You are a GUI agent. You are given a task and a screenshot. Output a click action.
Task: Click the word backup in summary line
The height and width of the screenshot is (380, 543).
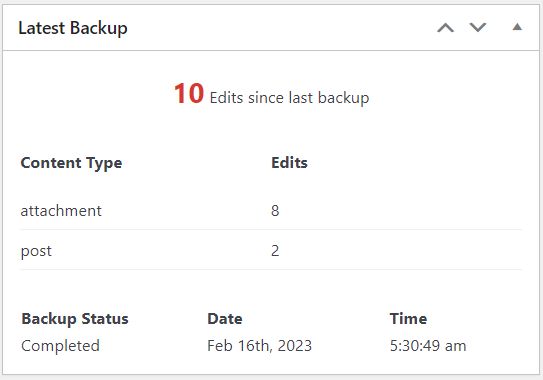click(343, 98)
